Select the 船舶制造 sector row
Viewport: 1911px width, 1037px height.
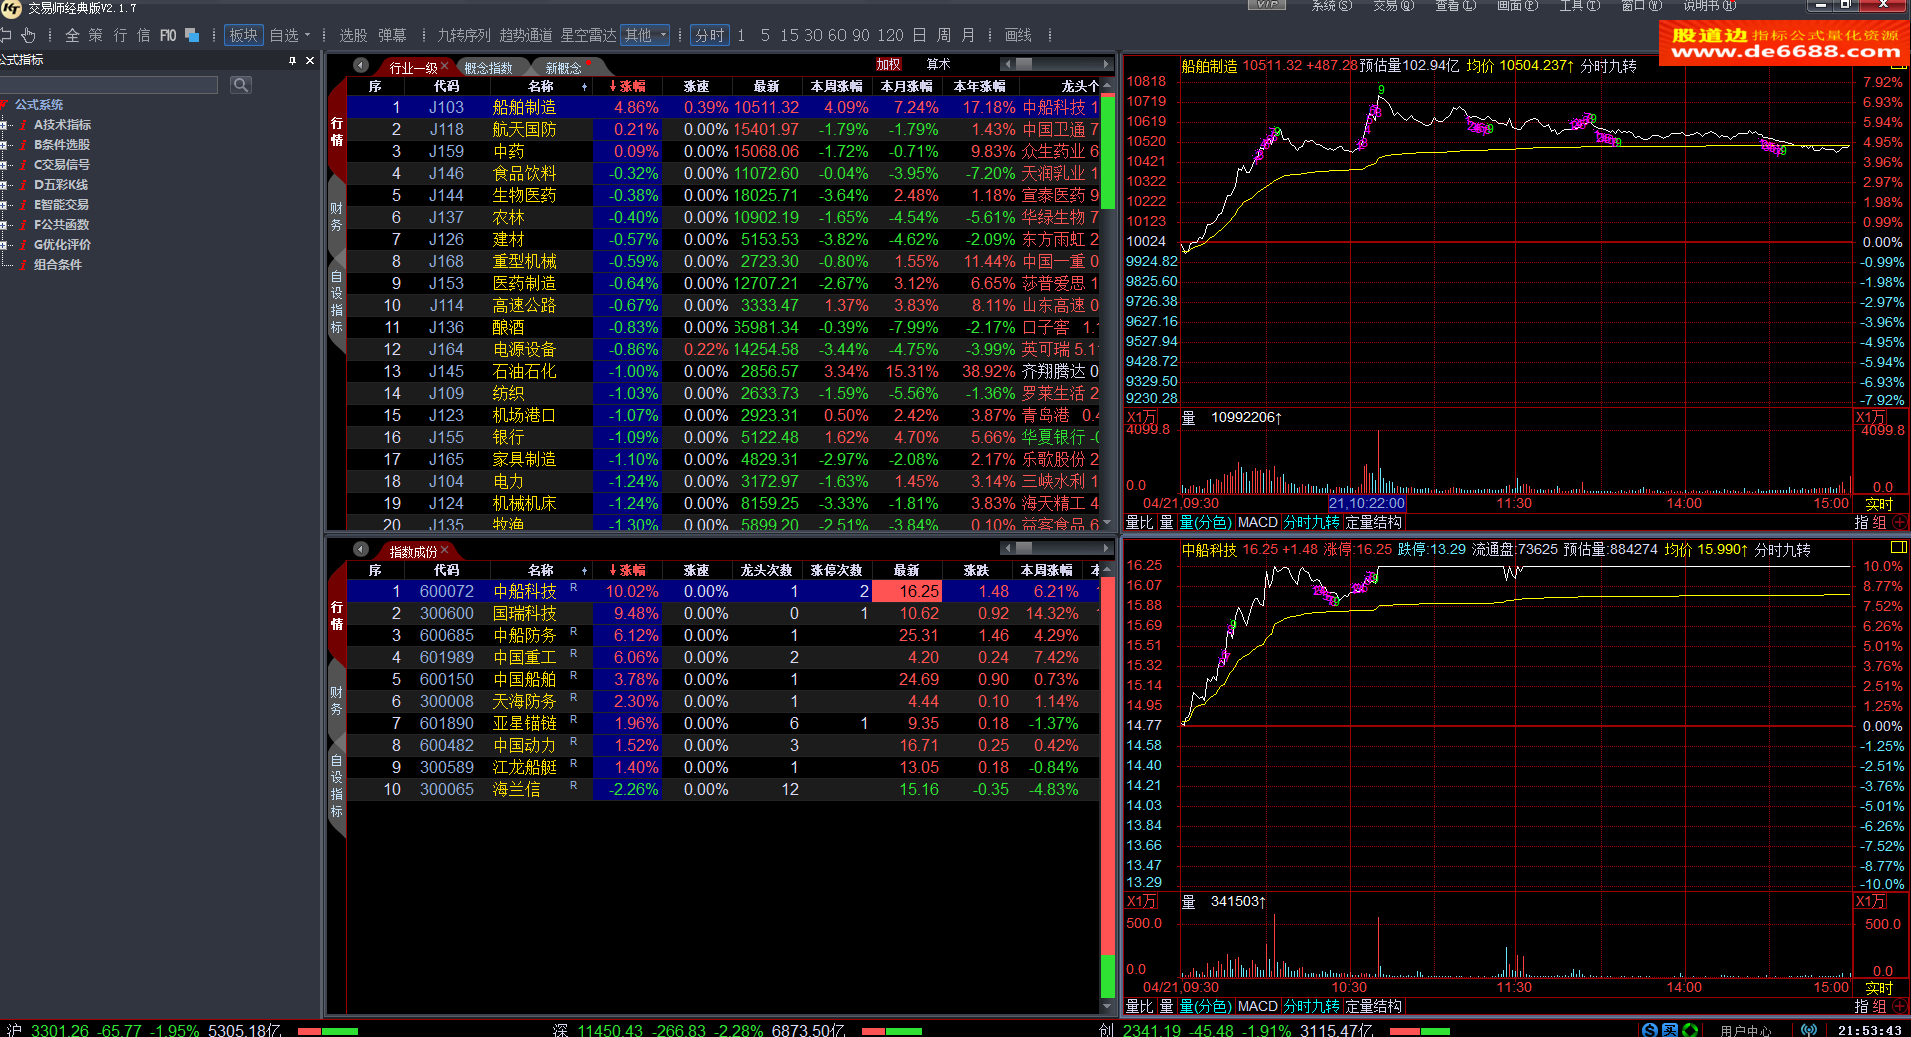coord(724,107)
